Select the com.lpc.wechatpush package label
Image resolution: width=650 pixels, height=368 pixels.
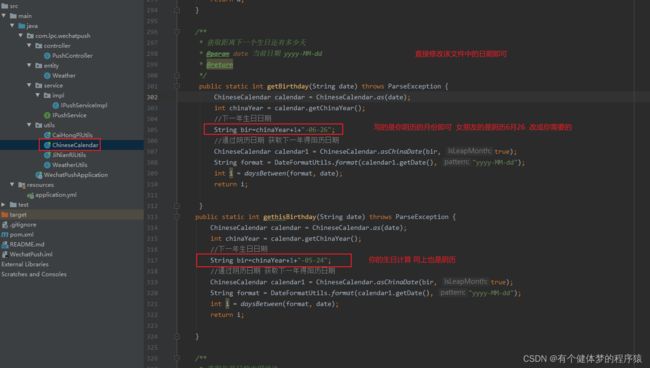click(63, 36)
